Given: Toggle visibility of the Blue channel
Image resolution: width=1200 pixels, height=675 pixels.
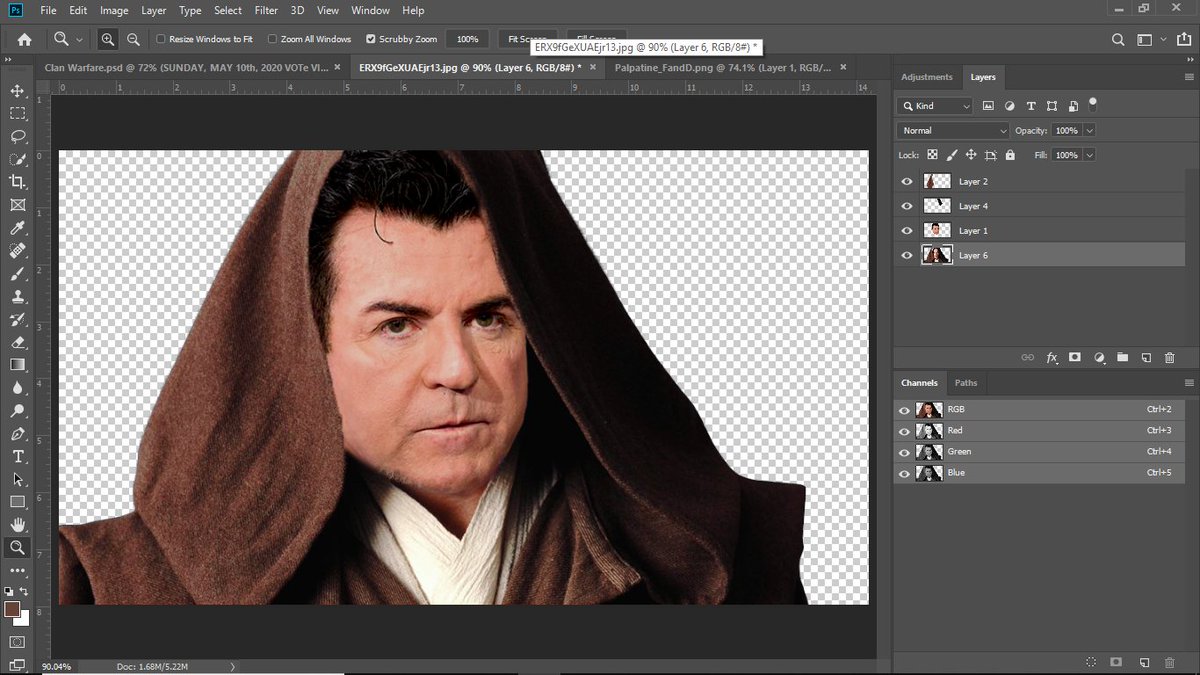Looking at the screenshot, I should (905, 473).
